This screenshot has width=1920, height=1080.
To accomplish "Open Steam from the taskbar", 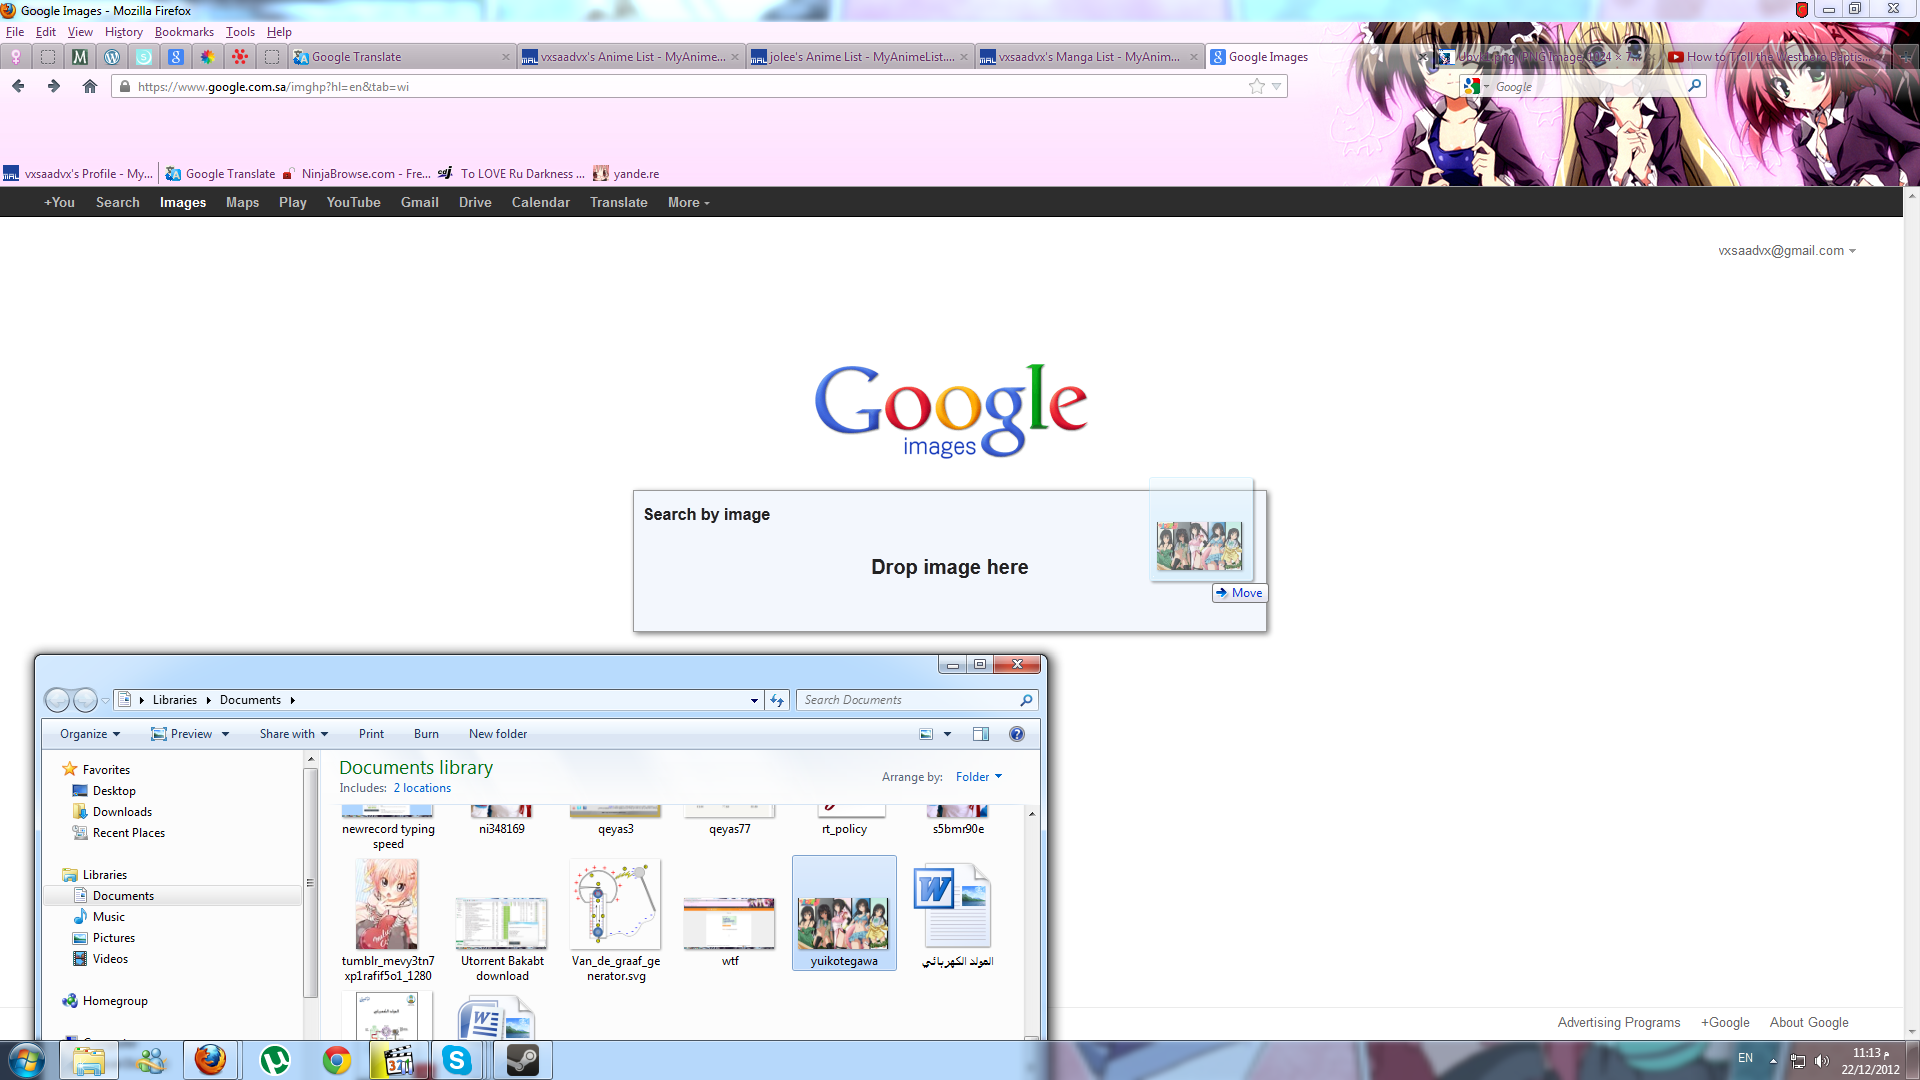I will click(522, 1060).
